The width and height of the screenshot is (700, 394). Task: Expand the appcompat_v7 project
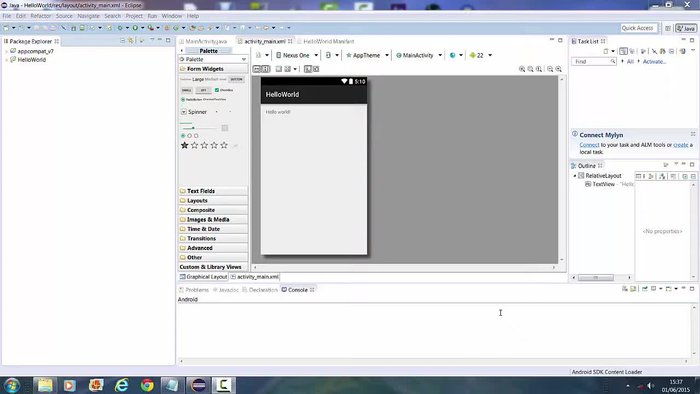6,51
